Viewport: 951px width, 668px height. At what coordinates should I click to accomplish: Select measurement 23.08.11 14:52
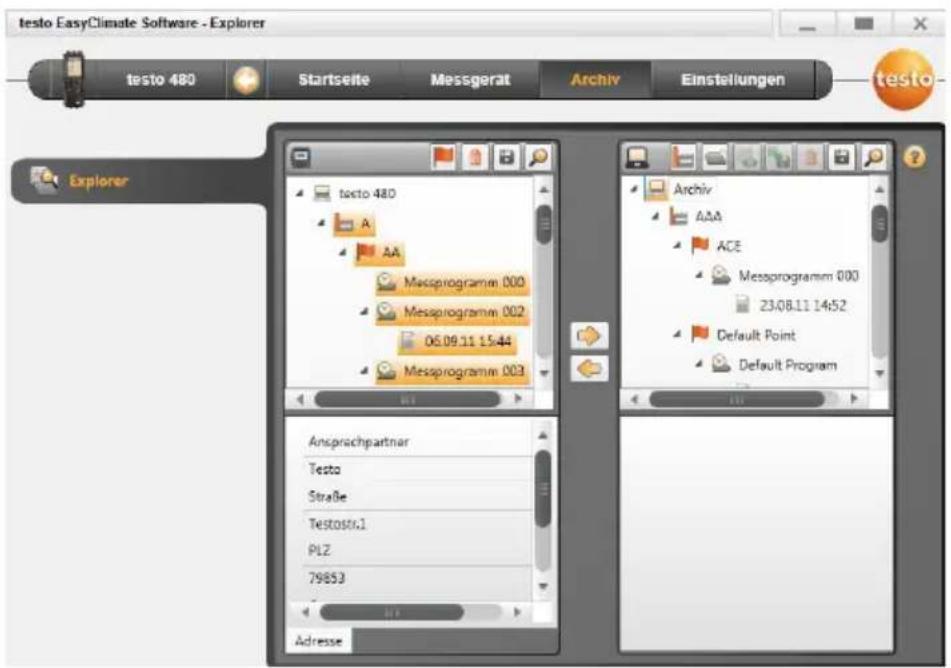tap(802, 305)
